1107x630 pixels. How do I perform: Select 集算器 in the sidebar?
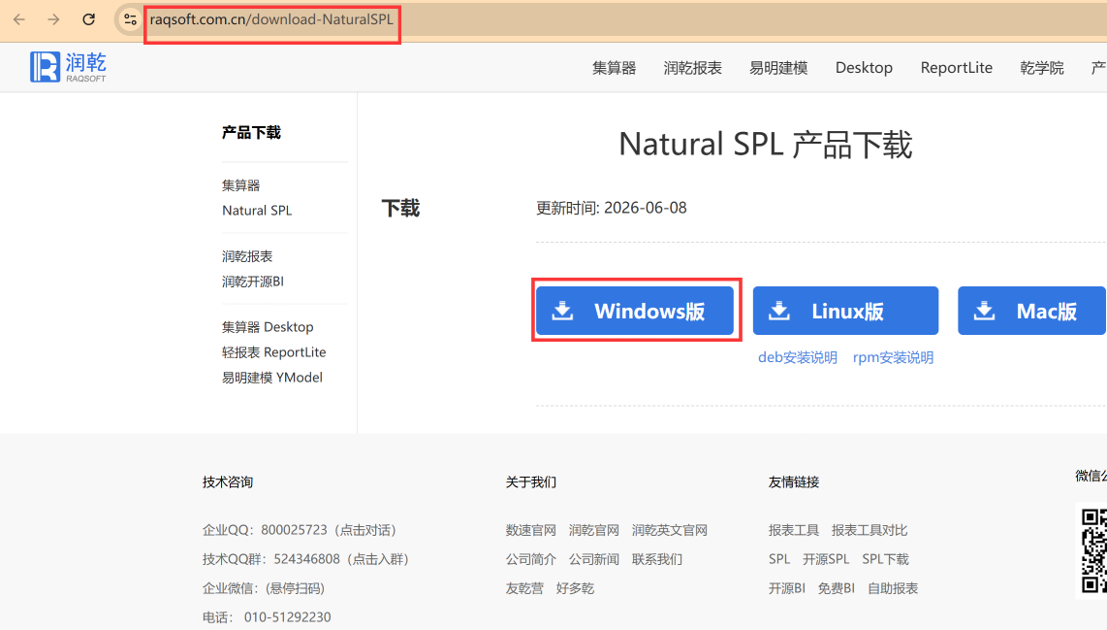[x=241, y=185]
